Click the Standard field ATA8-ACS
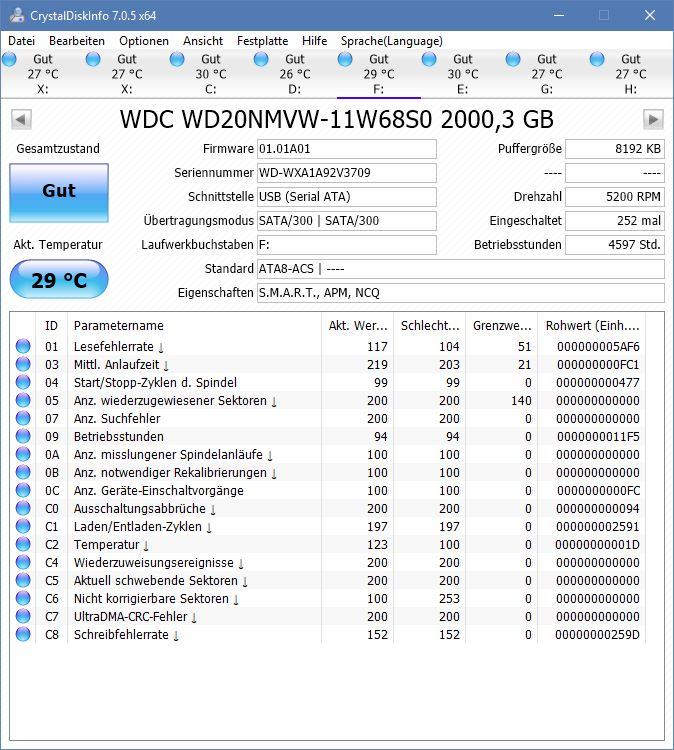 461,269
